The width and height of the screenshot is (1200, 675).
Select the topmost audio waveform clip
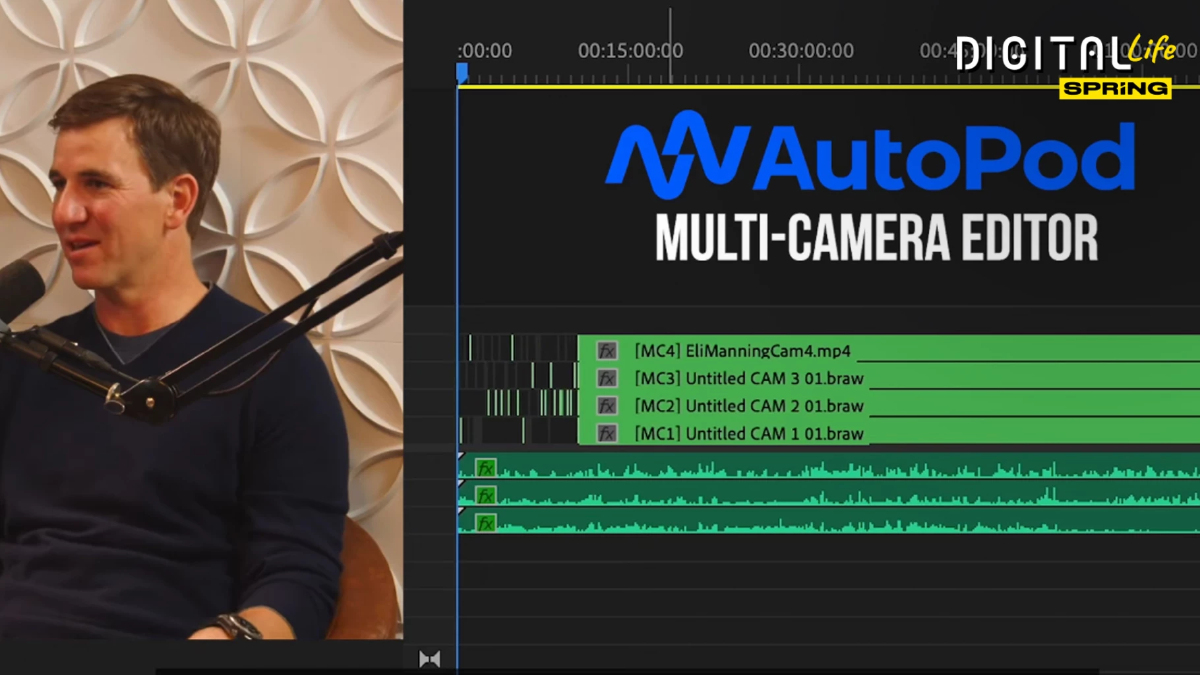coord(800,467)
